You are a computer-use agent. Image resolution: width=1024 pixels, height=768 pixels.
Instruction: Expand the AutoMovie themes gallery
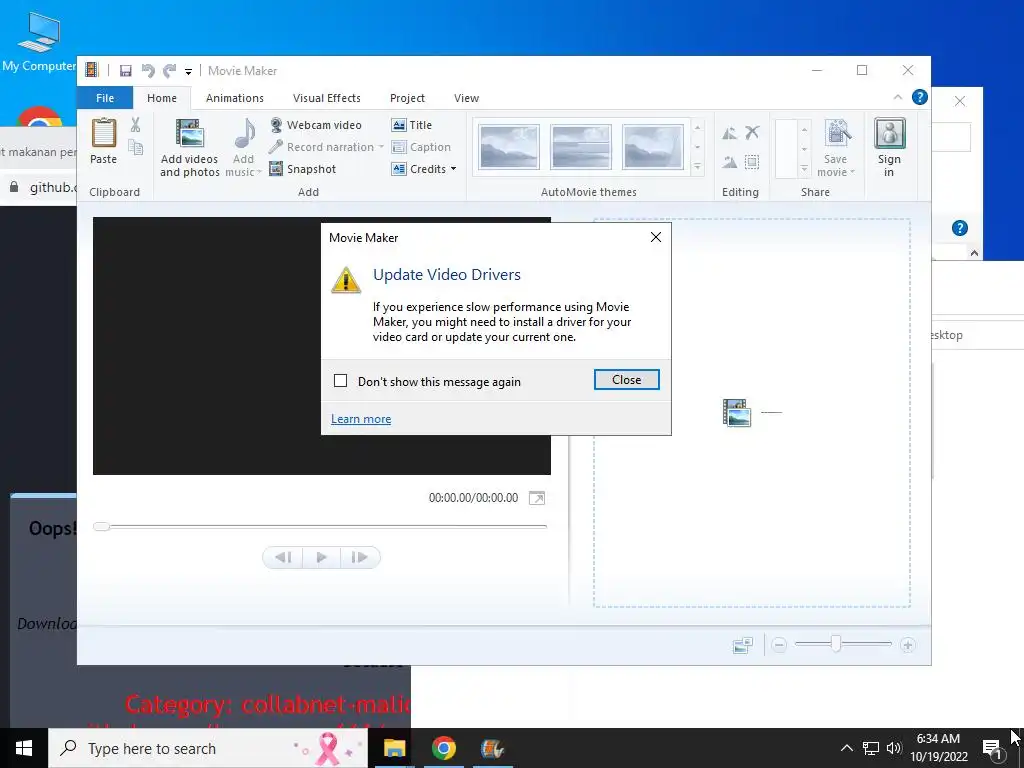coord(697,168)
